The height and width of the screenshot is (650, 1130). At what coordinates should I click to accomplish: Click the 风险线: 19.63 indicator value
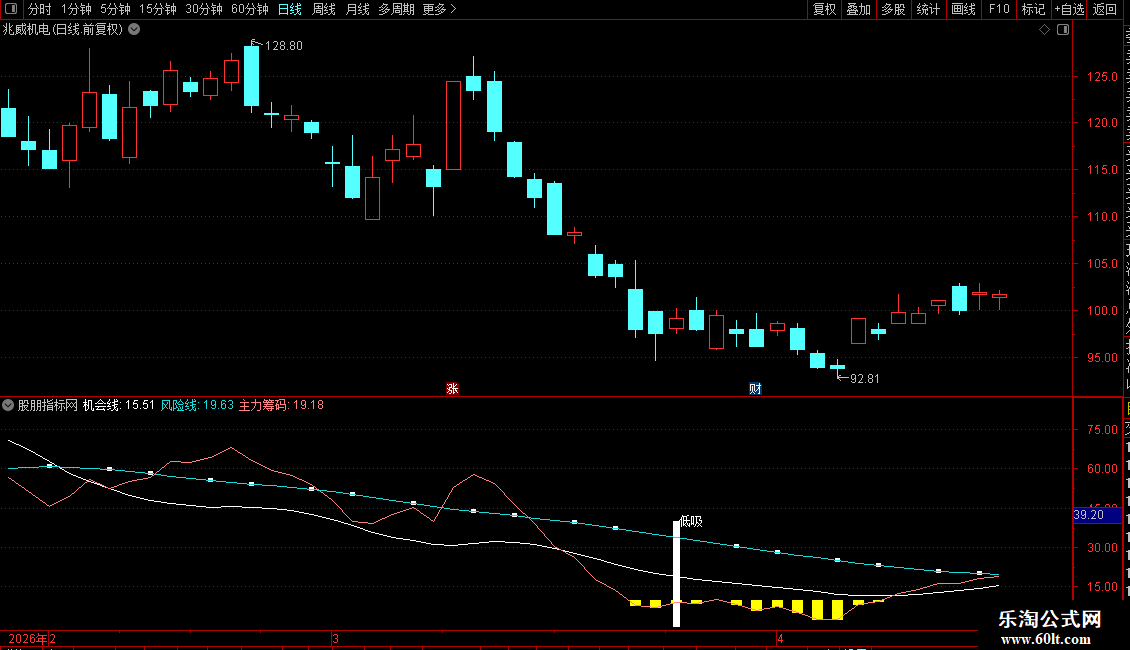(x=197, y=405)
